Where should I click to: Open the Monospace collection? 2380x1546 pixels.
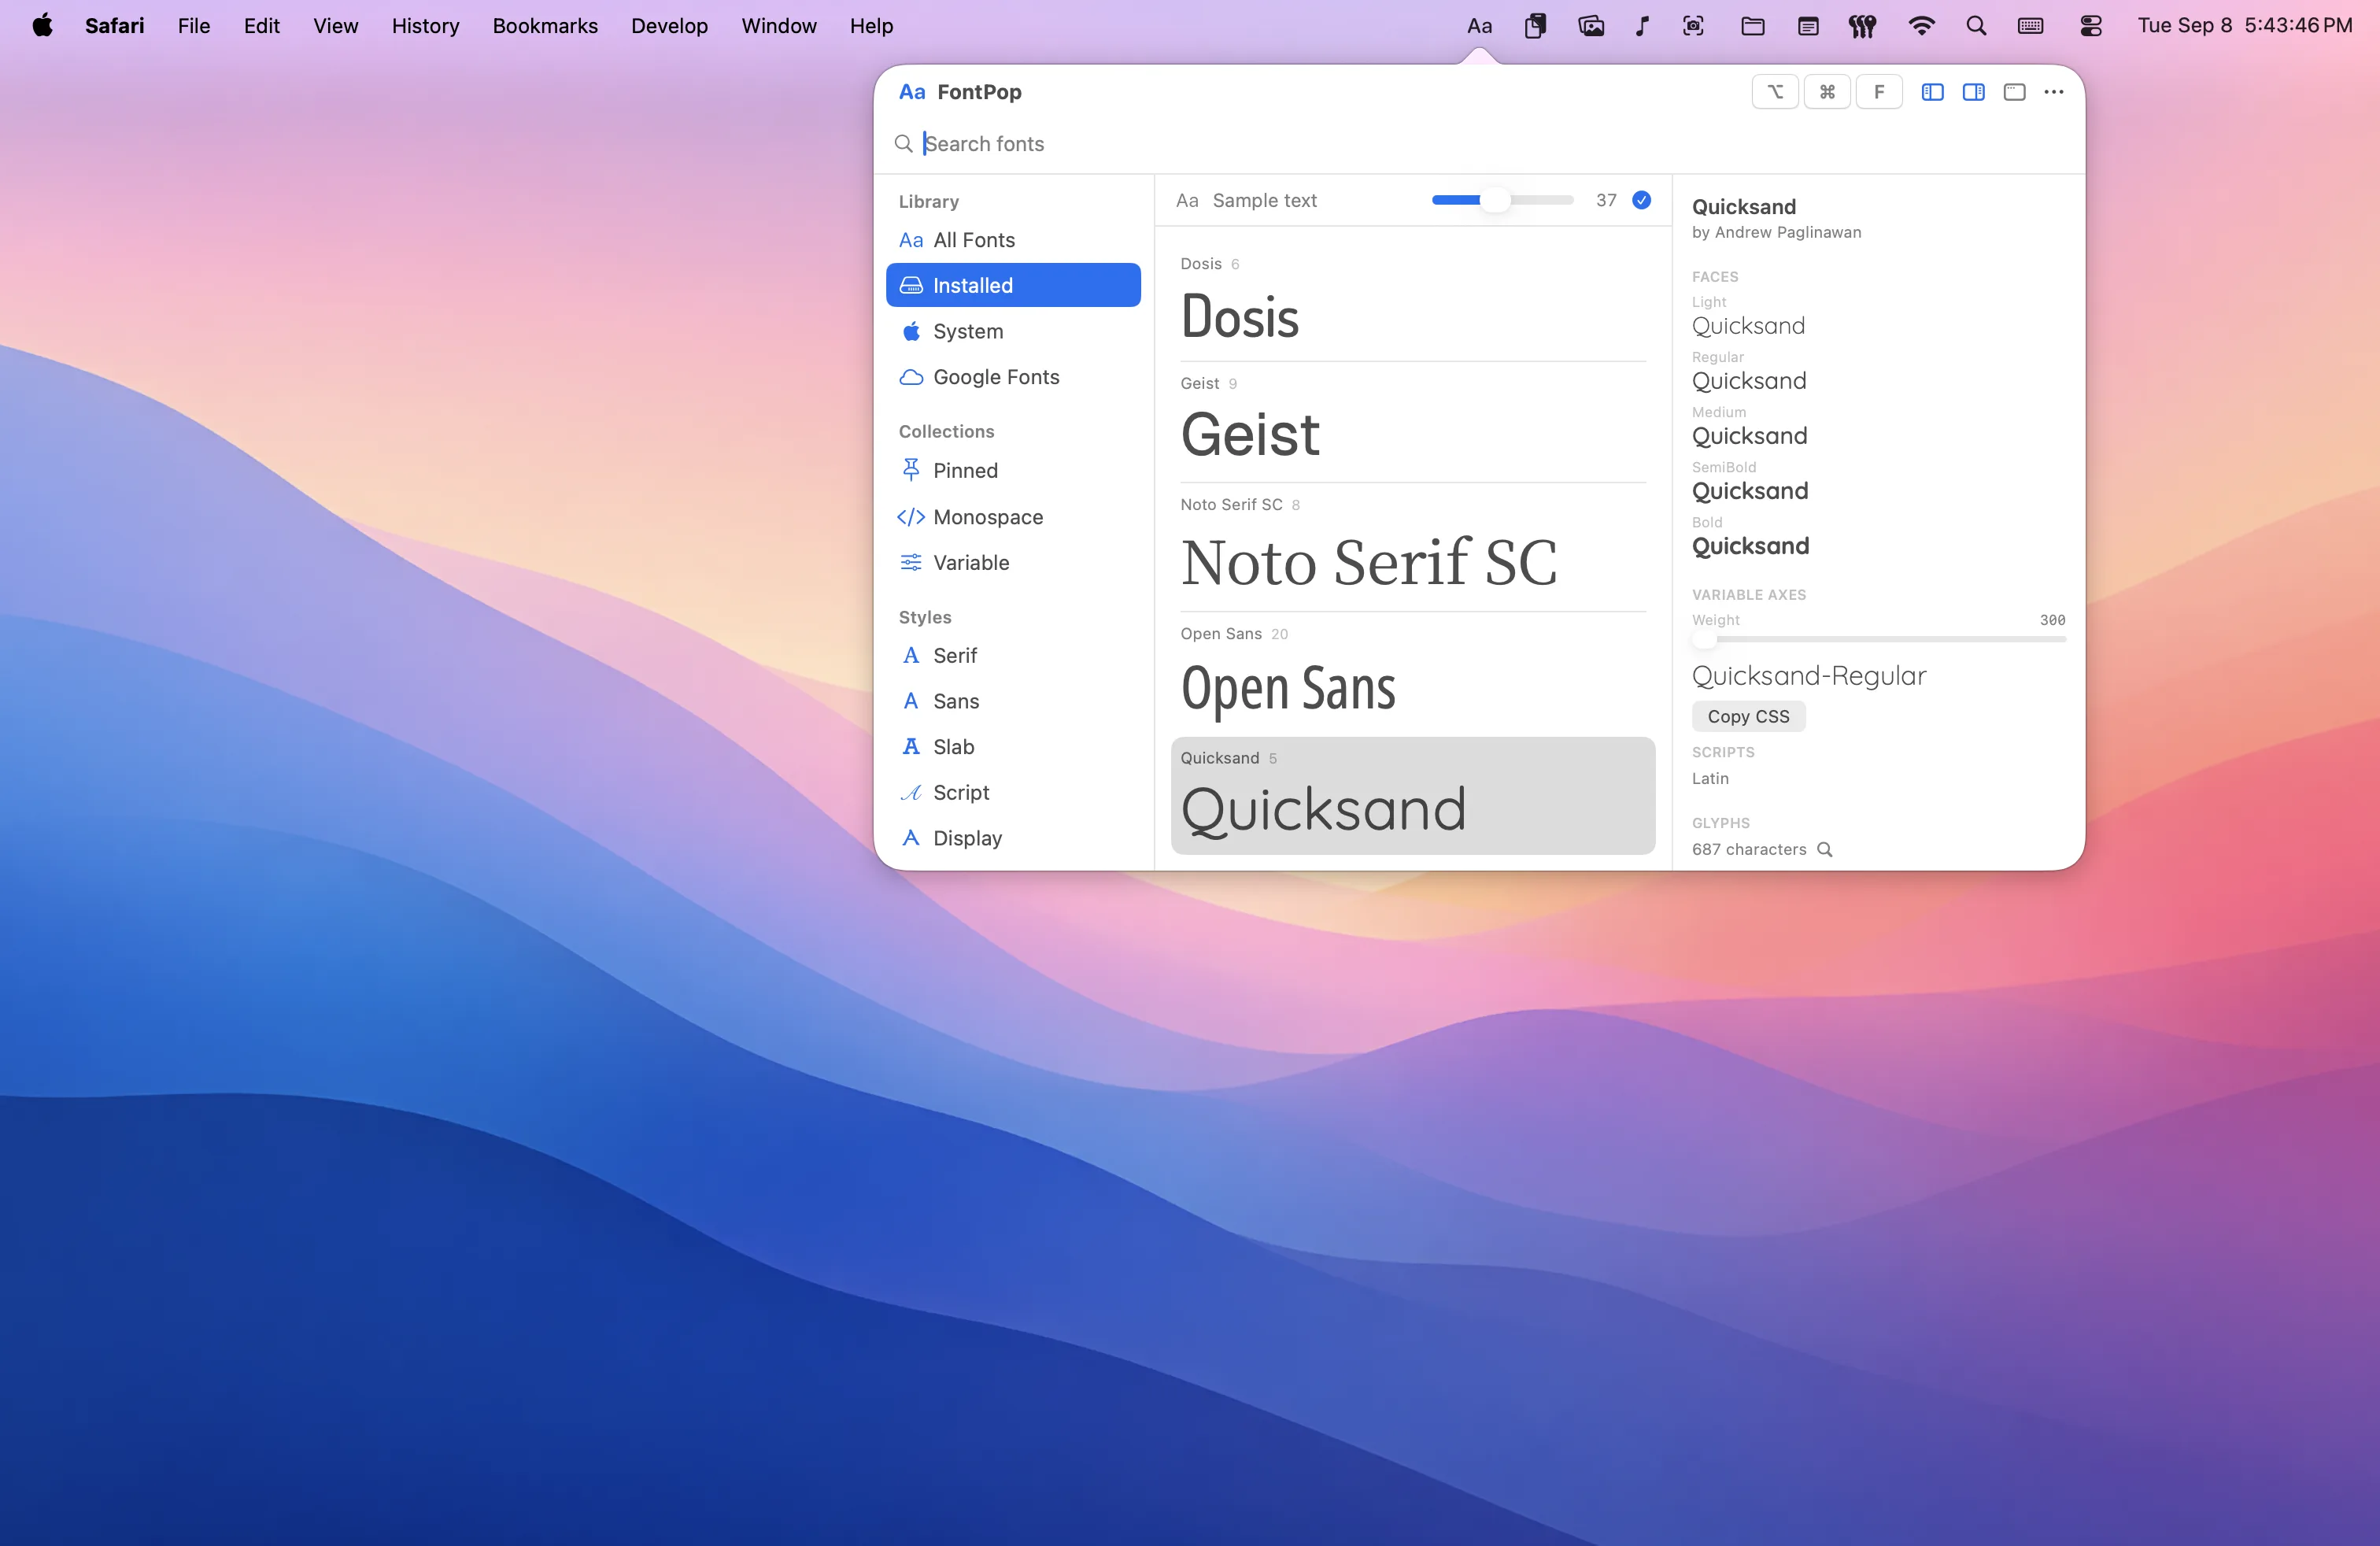coord(1013,517)
